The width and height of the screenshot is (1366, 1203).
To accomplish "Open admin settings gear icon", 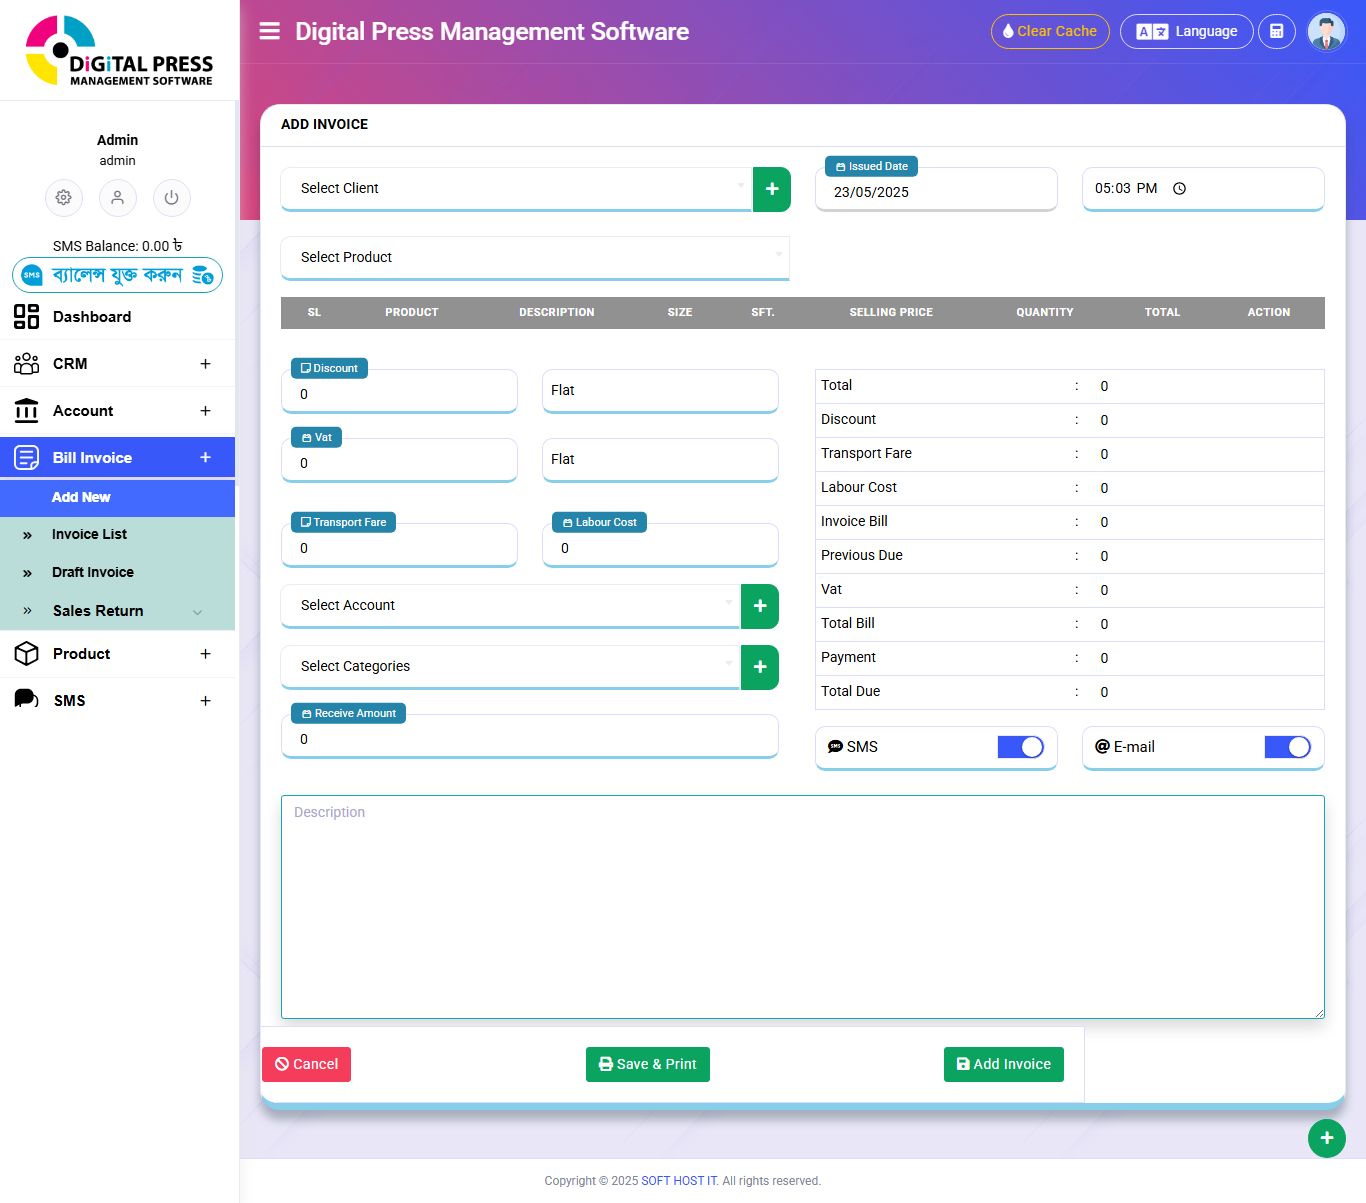I will coord(64,198).
